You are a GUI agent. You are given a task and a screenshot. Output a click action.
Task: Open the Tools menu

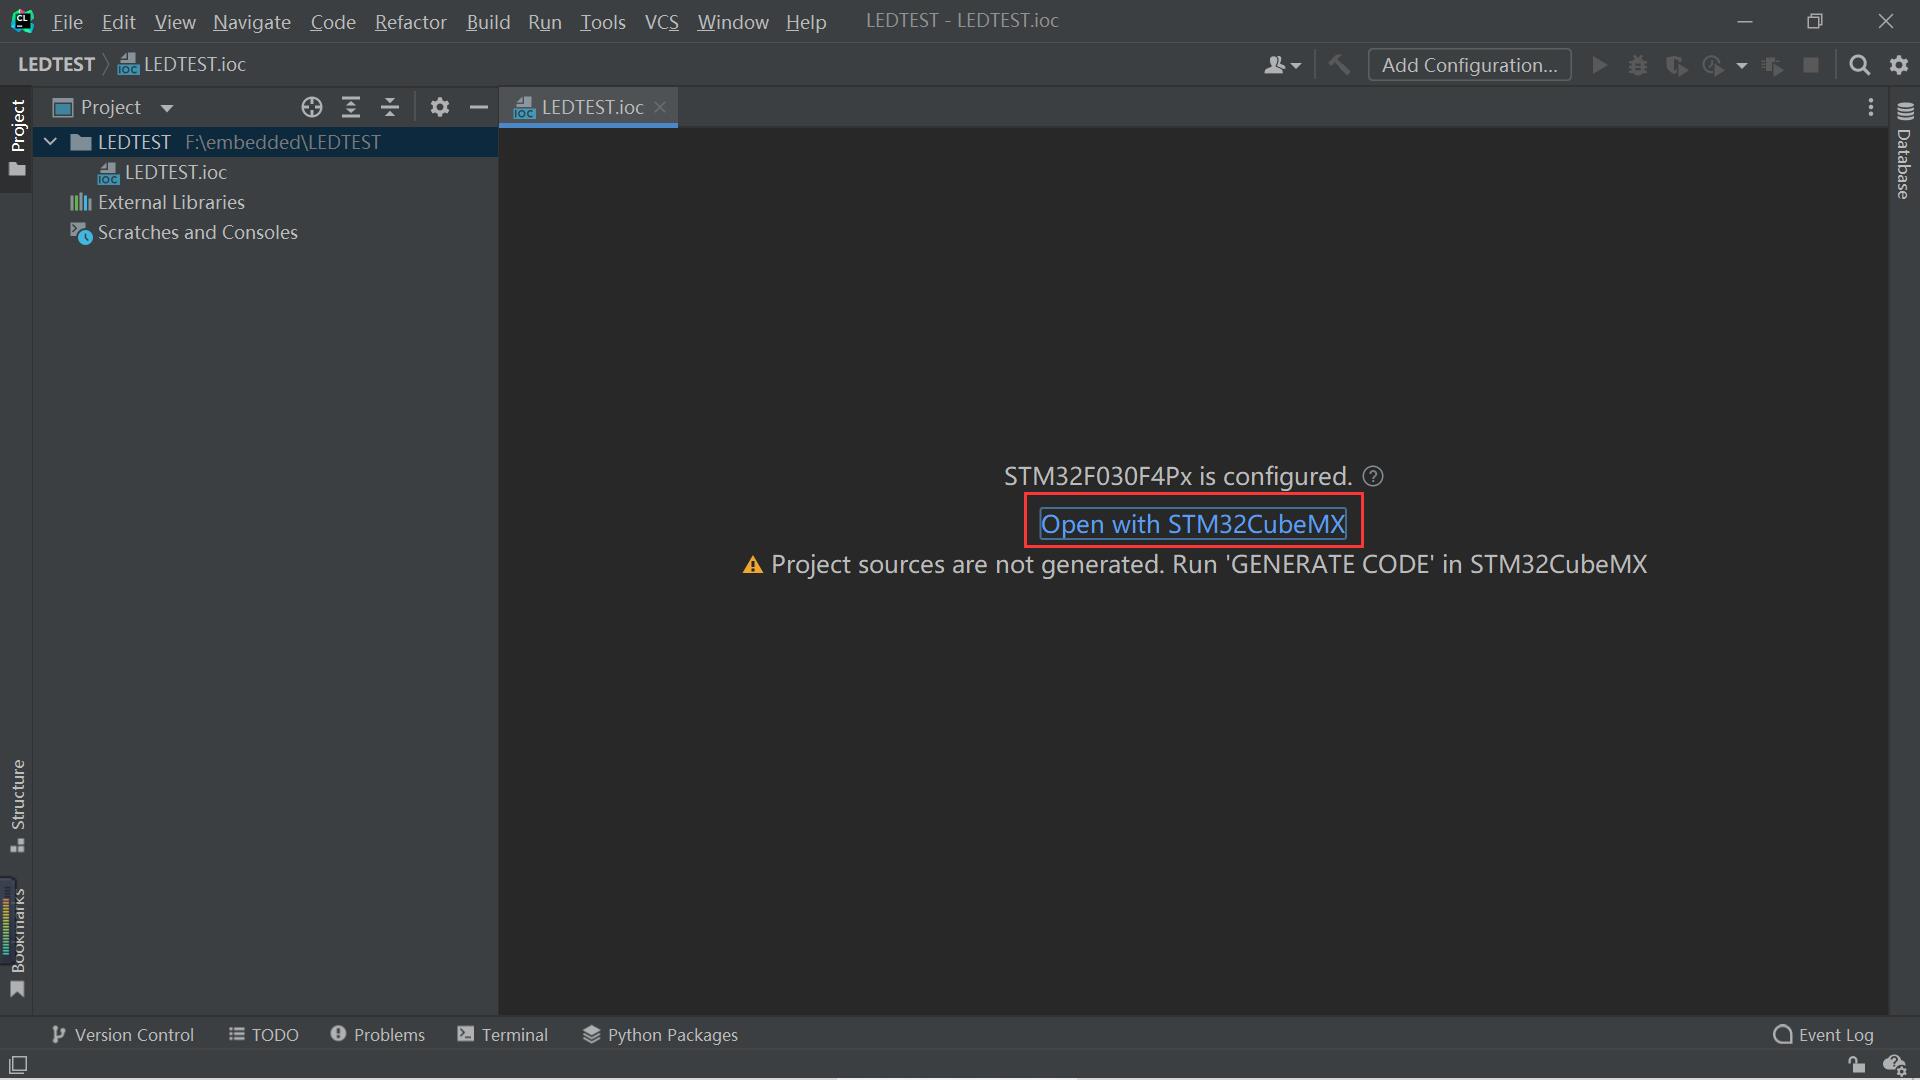(603, 22)
